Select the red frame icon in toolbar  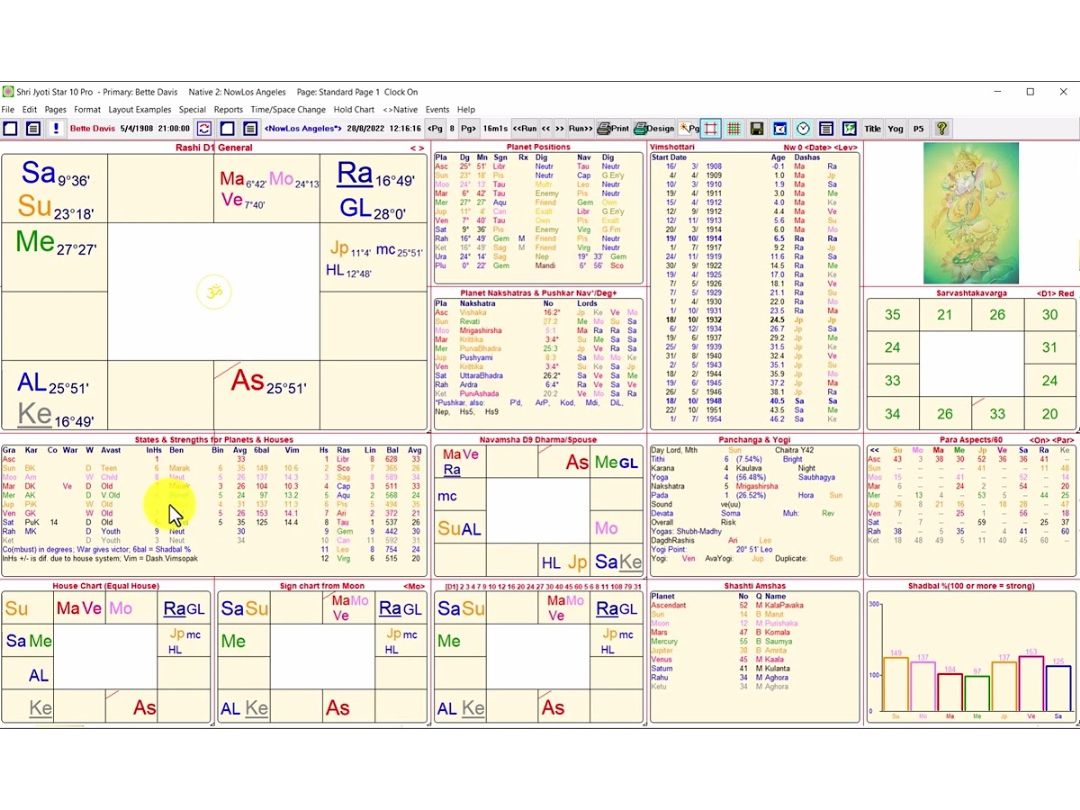711,129
